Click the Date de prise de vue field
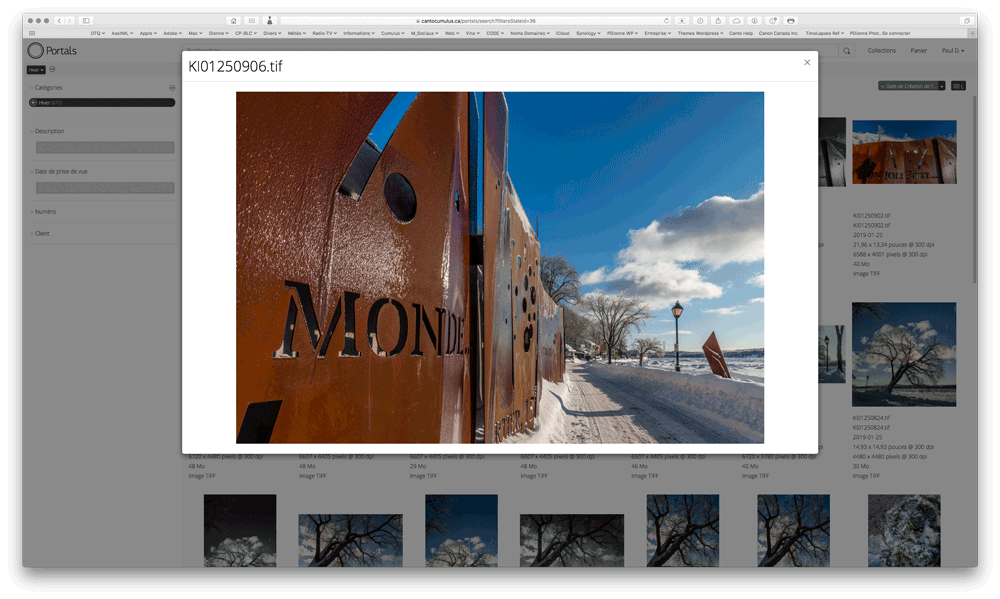1000x599 pixels. pyautogui.click(x=105, y=188)
